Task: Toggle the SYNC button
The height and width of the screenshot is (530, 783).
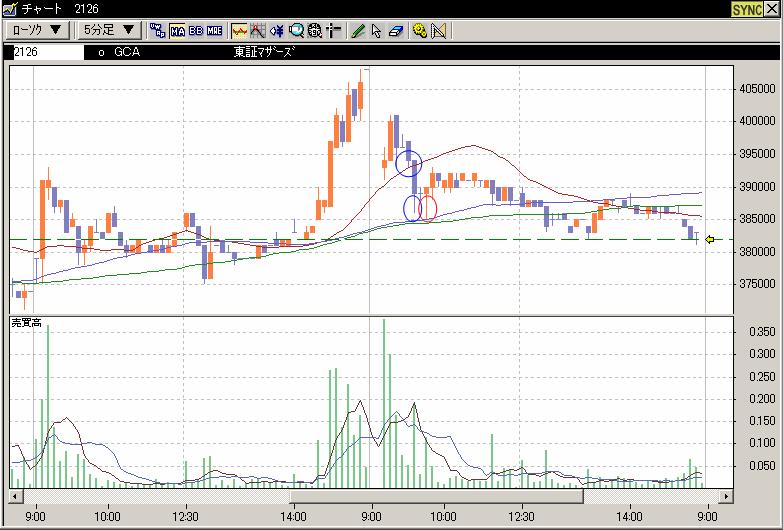Action: [x=747, y=9]
